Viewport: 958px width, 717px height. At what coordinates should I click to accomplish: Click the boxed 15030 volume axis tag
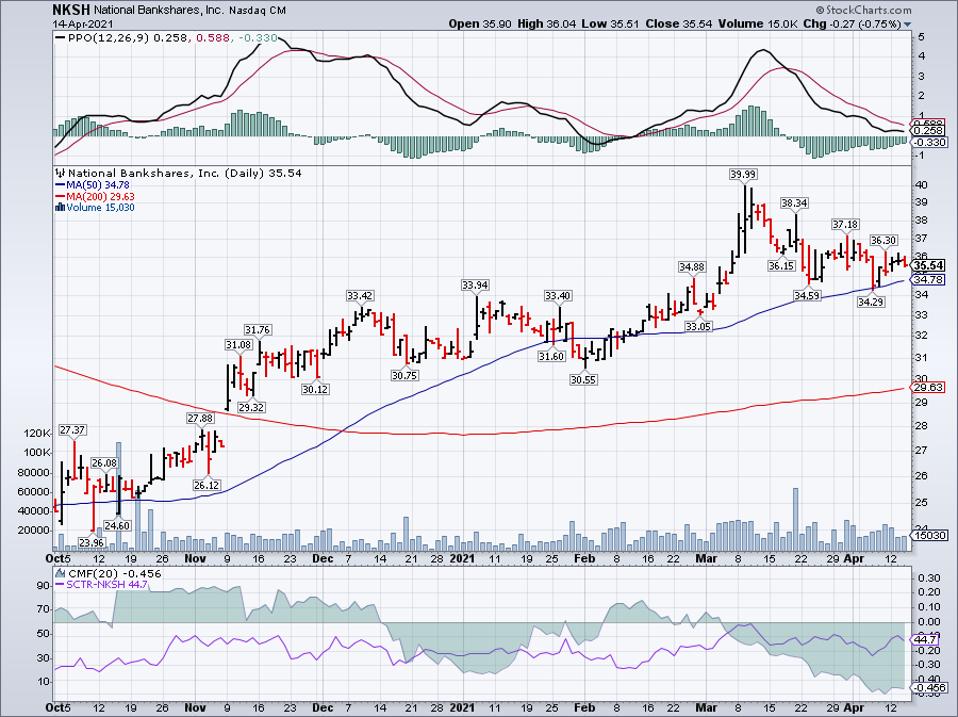(x=929, y=536)
